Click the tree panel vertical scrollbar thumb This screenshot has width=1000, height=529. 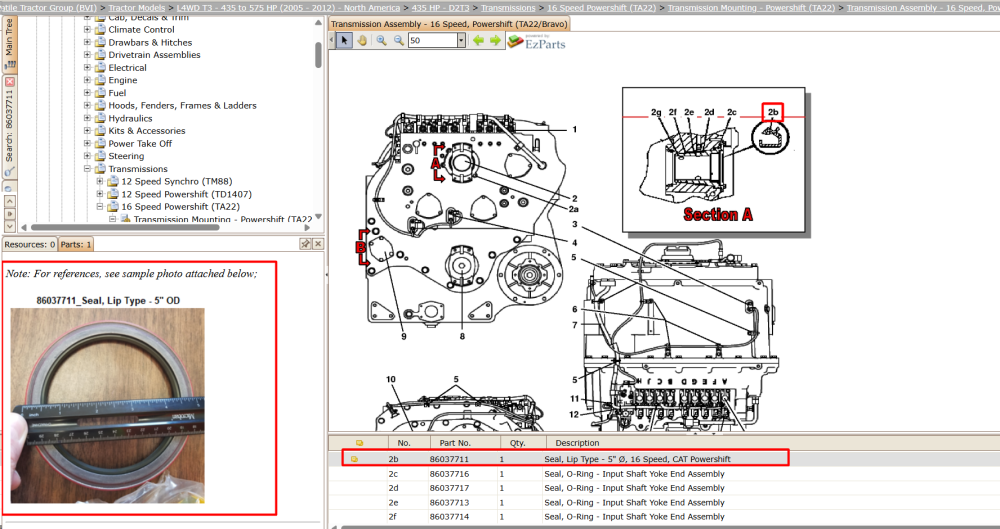click(x=318, y=55)
